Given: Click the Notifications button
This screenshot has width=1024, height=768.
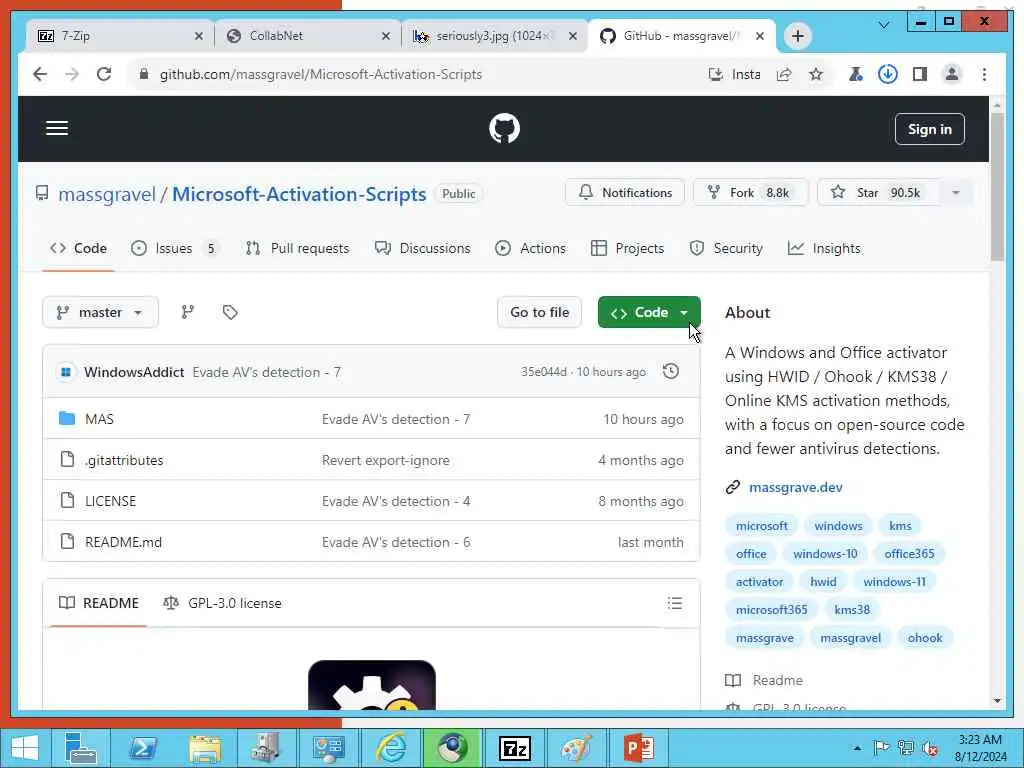Looking at the screenshot, I should (625, 193).
